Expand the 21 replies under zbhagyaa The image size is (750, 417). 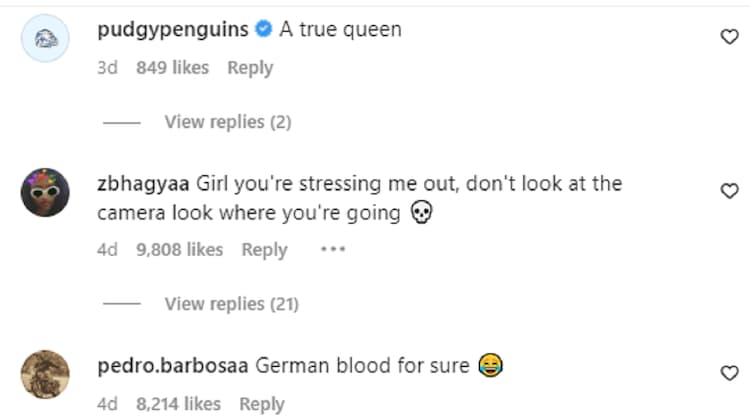click(x=231, y=304)
